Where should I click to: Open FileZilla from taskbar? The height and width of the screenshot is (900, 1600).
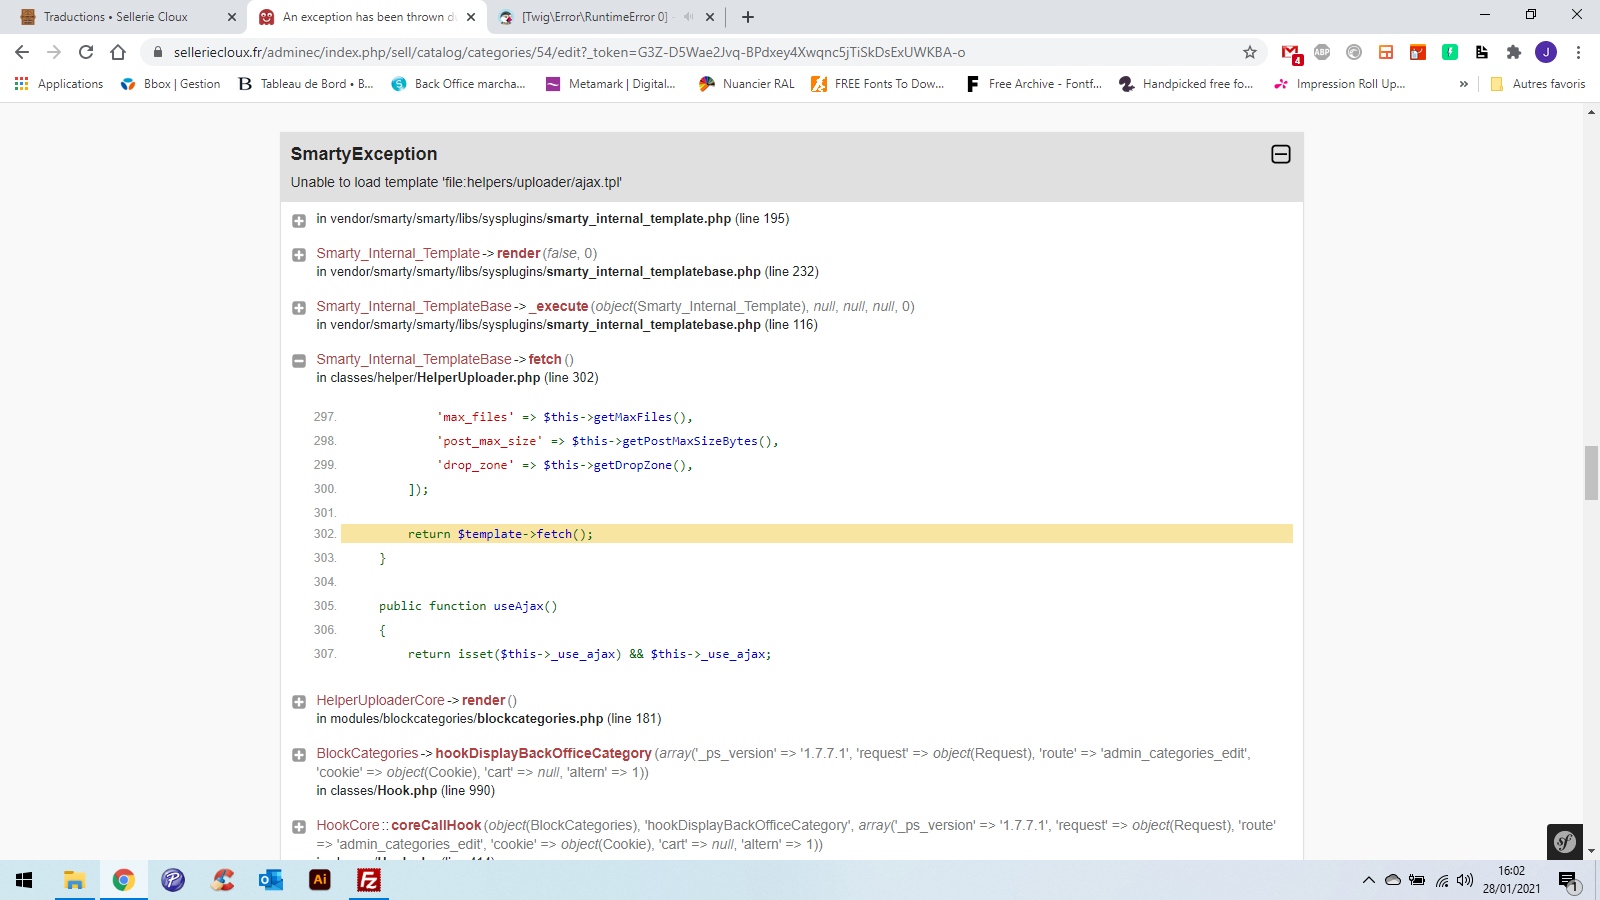pyautogui.click(x=369, y=880)
